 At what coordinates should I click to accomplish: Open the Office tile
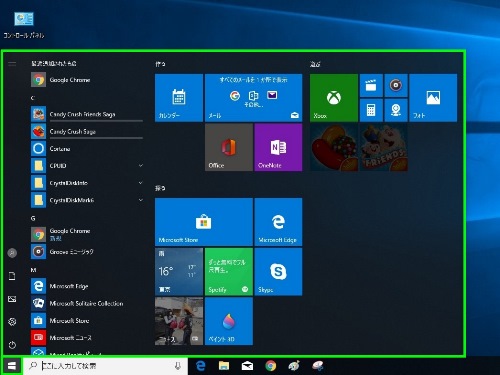229,147
